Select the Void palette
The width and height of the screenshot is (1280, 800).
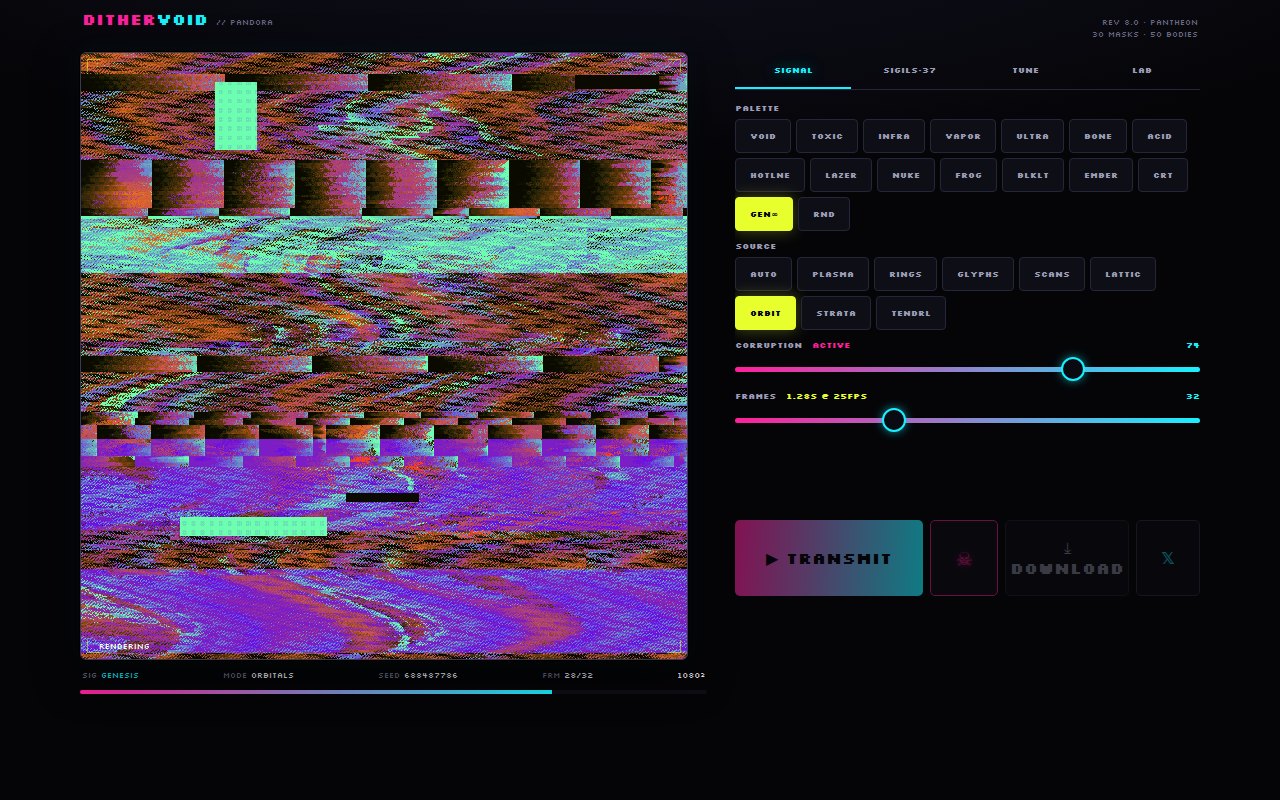[x=763, y=136]
